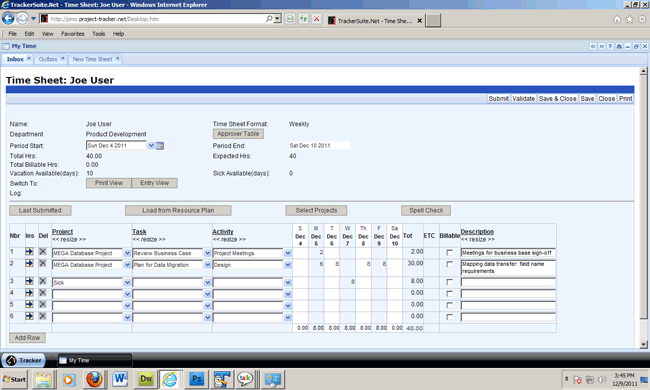Click the insert row icon for row 4
Image resolution: width=650 pixels, height=390 pixels.
pyautogui.click(x=29, y=293)
